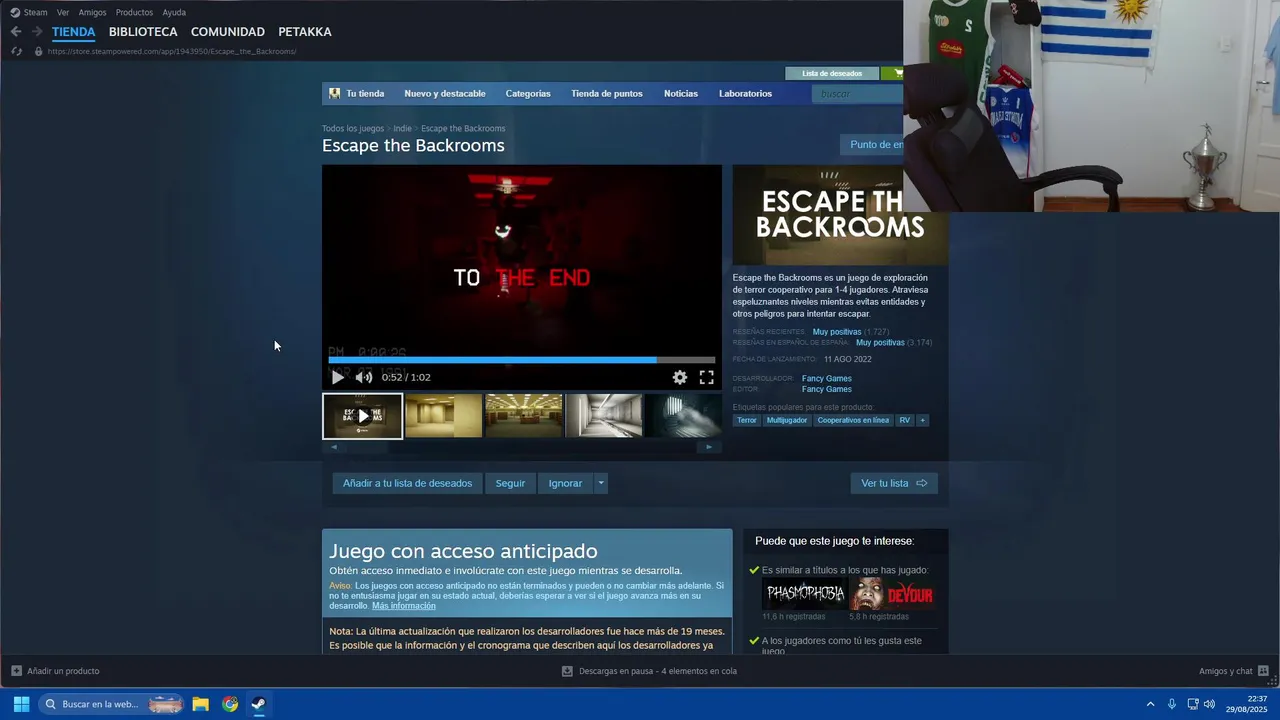Switch trailer to fullscreen
Image resolution: width=1280 pixels, height=720 pixels.
[706, 377]
